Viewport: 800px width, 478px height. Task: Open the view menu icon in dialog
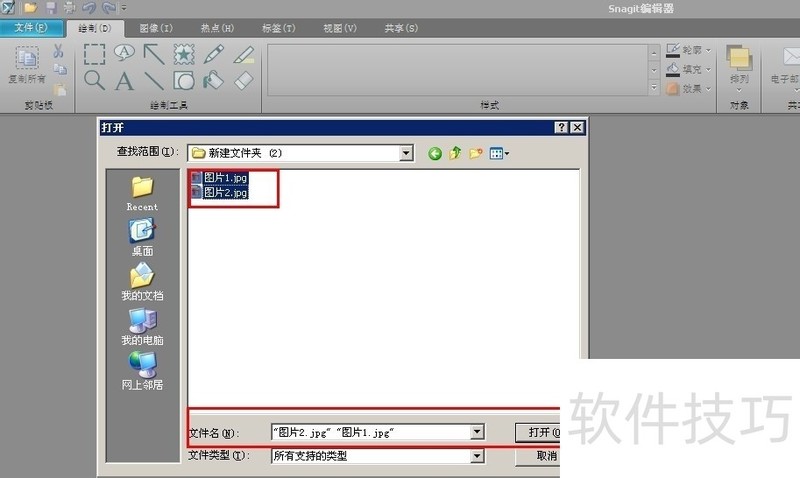coord(499,153)
